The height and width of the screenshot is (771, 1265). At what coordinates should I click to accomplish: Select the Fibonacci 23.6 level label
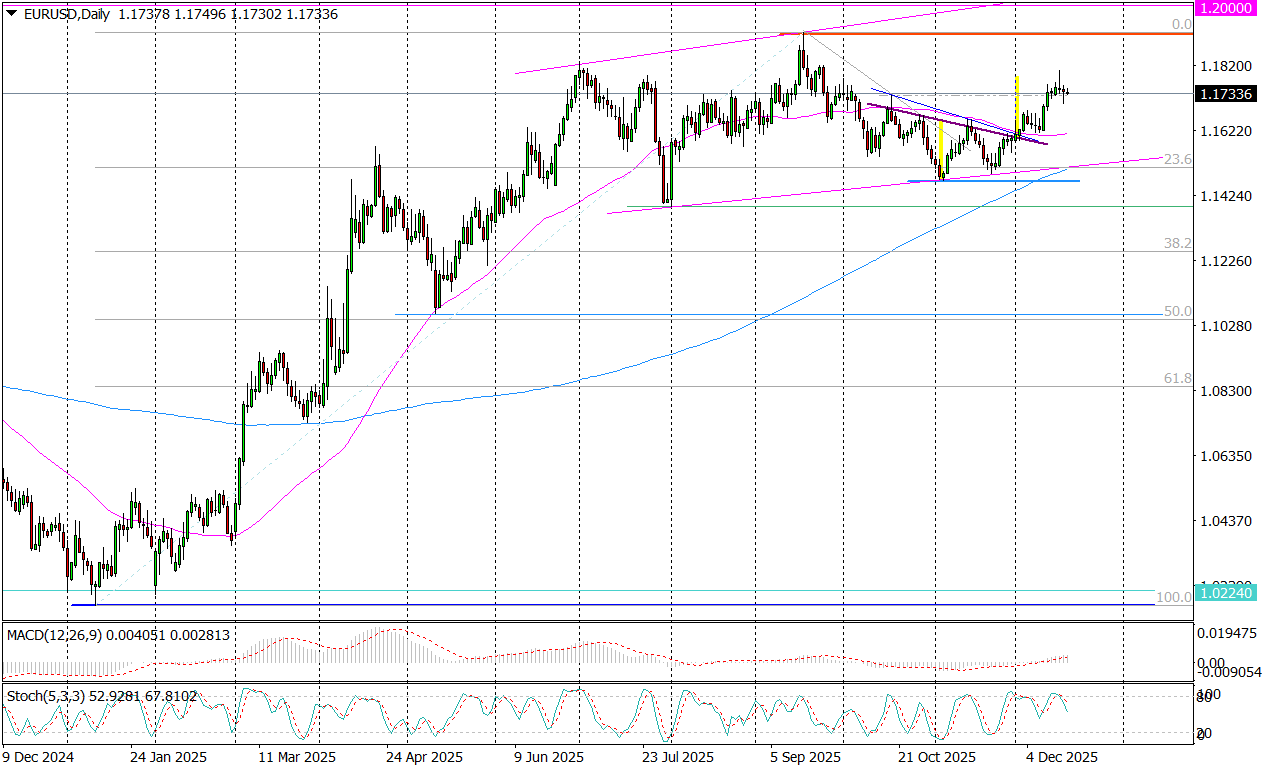pyautogui.click(x=1178, y=159)
